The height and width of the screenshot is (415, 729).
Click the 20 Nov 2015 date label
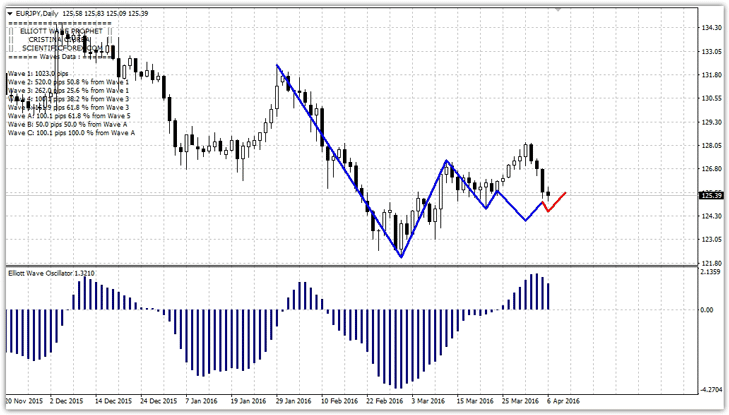[x=23, y=400]
